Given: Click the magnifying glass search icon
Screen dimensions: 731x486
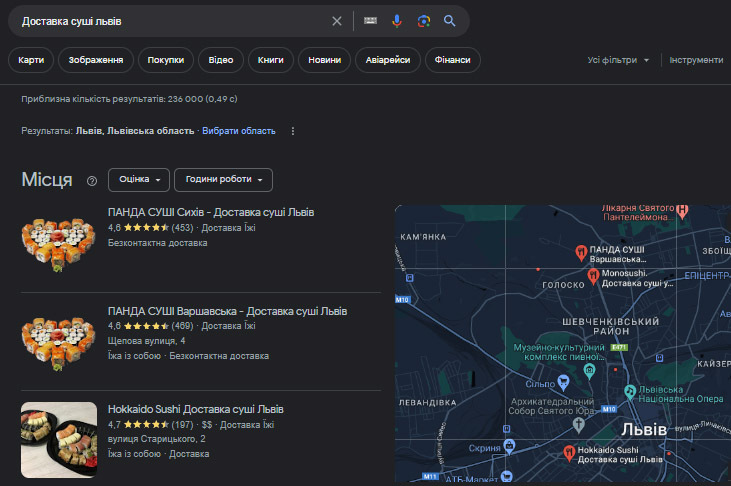Looking at the screenshot, I should tap(449, 21).
